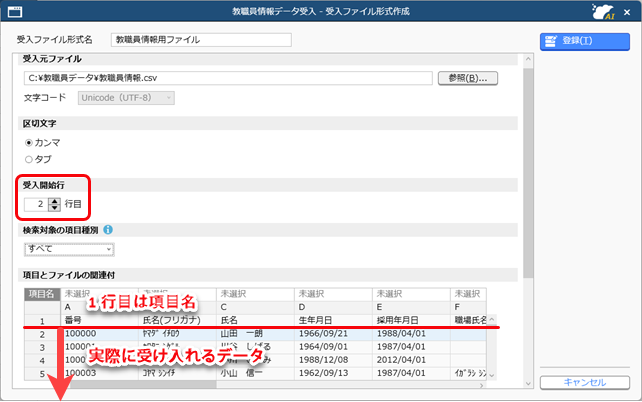The width and height of the screenshot is (642, 402).
Task: Click the source file path field
Action: (228, 78)
